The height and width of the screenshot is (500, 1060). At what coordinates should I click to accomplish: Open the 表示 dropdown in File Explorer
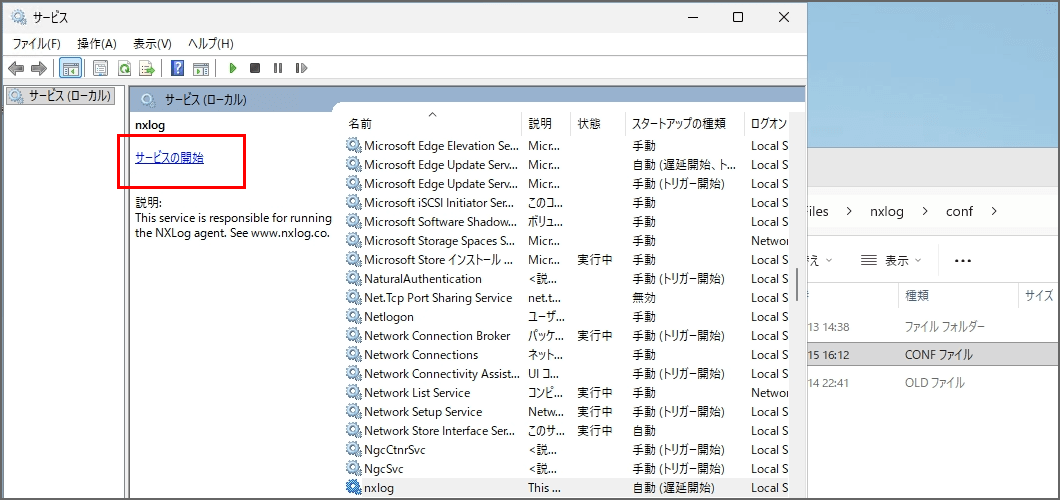coord(890,260)
